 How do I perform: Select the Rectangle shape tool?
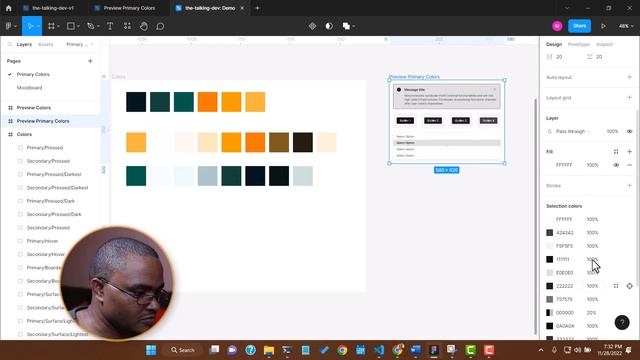pos(71,26)
